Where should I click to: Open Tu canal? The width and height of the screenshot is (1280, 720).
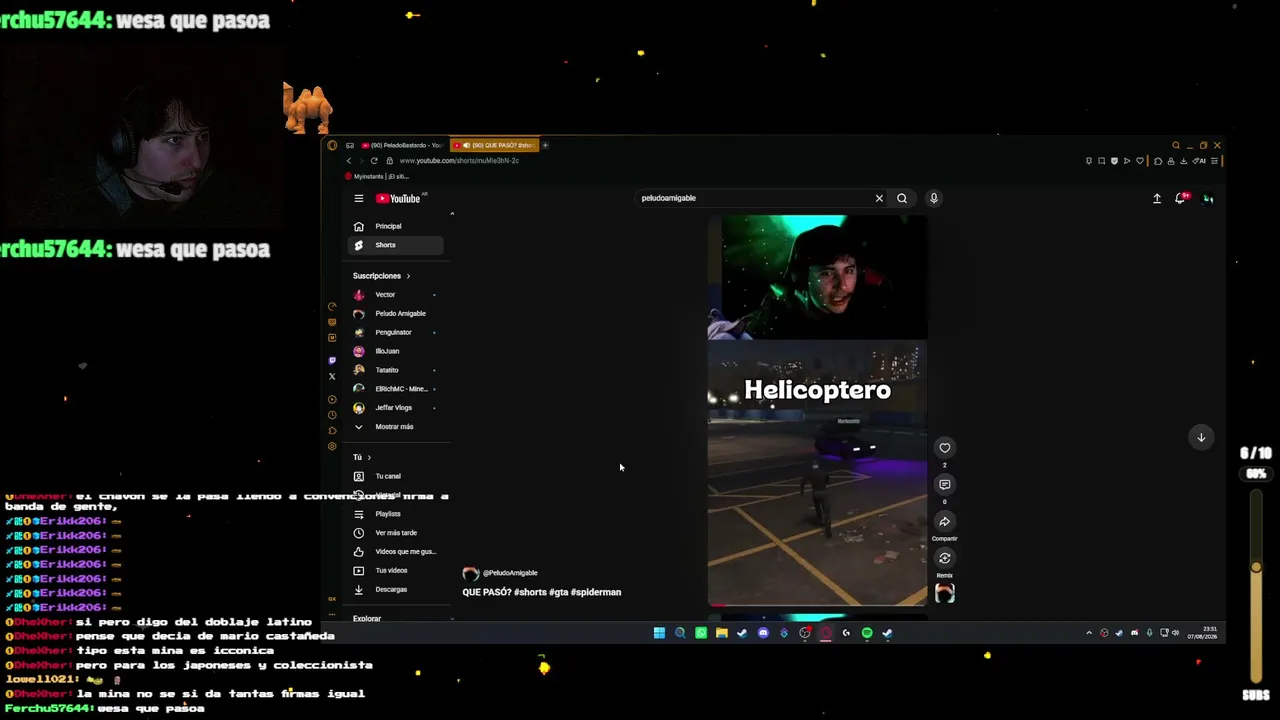[x=395, y=476]
